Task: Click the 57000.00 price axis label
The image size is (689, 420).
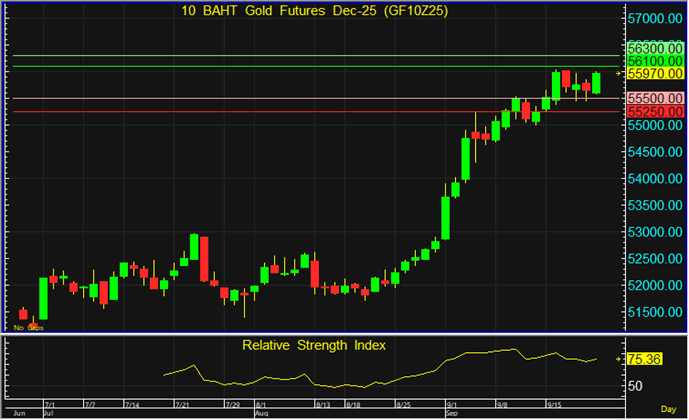Action: (653, 19)
